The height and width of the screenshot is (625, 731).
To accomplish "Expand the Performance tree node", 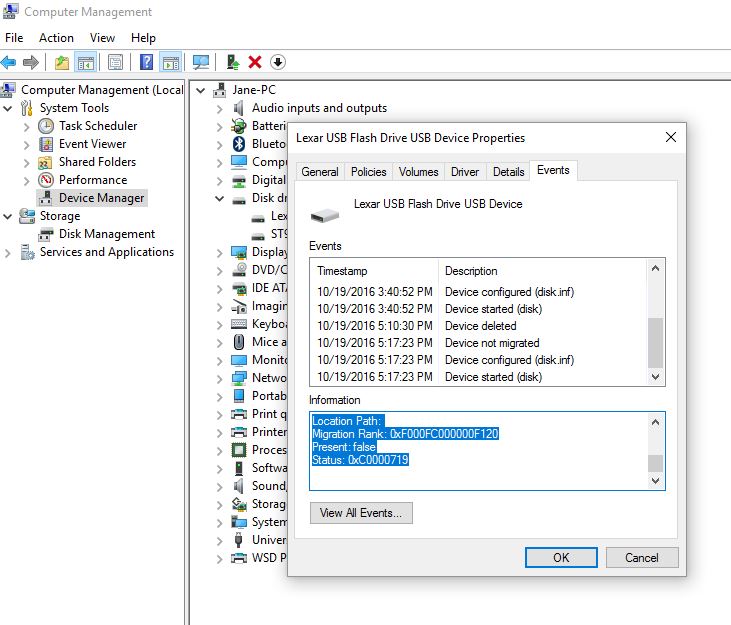I will pyautogui.click(x=27, y=180).
